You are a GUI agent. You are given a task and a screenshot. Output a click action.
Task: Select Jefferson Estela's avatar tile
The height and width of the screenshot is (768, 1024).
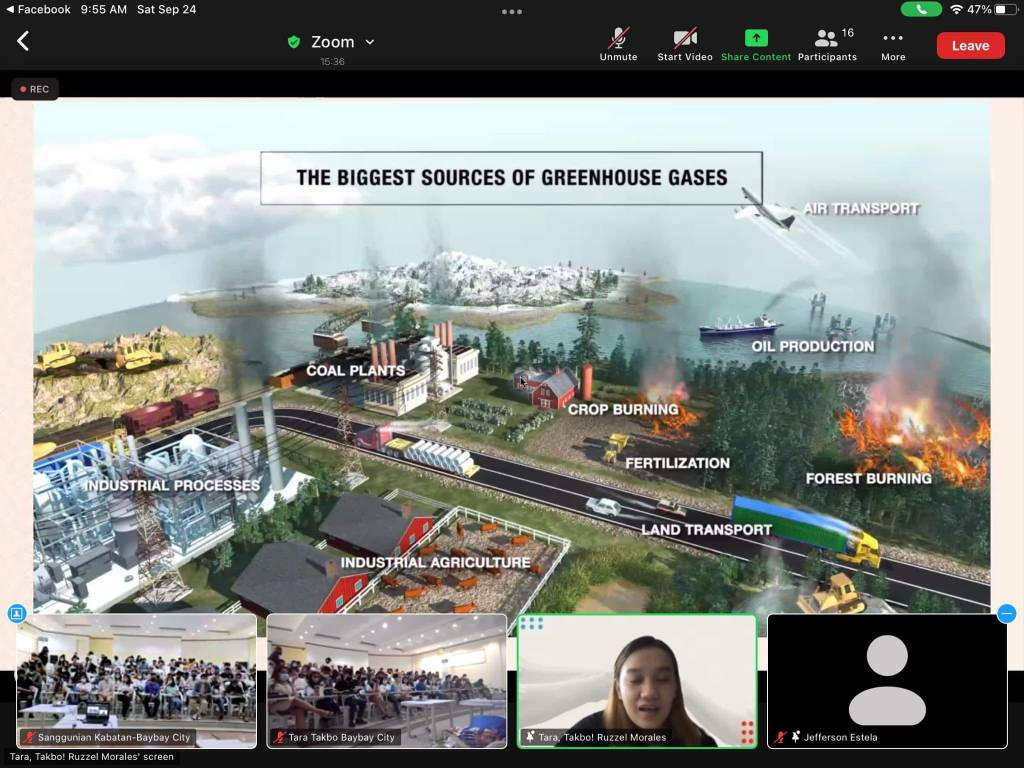click(x=887, y=680)
